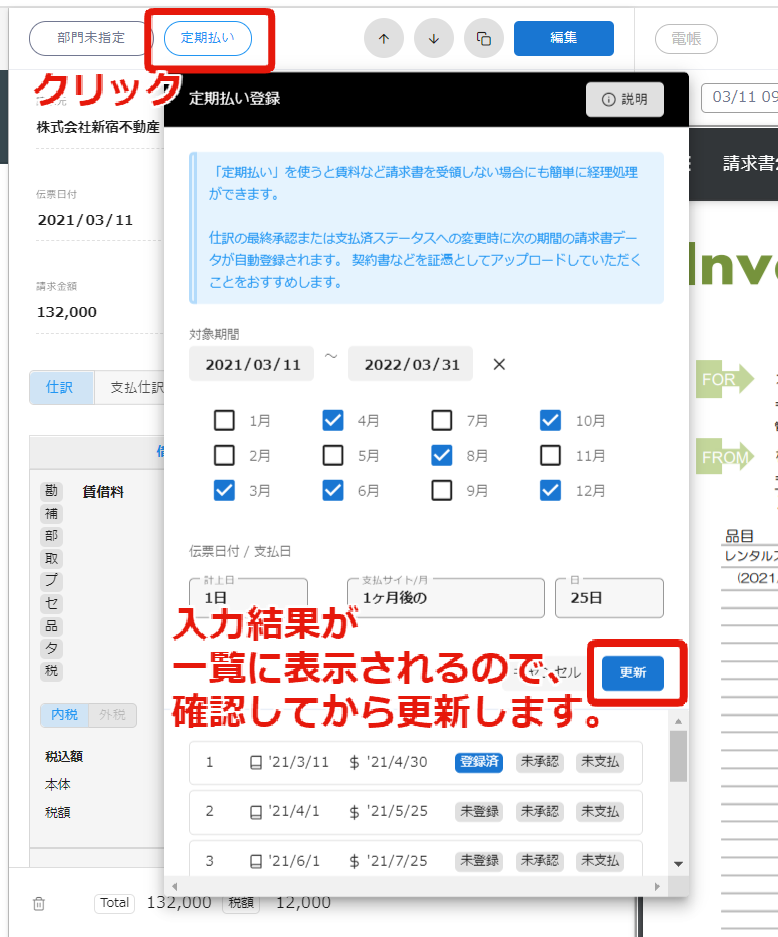Uncheck the 3月 checkbox
The height and width of the screenshot is (937, 778).
coord(224,491)
